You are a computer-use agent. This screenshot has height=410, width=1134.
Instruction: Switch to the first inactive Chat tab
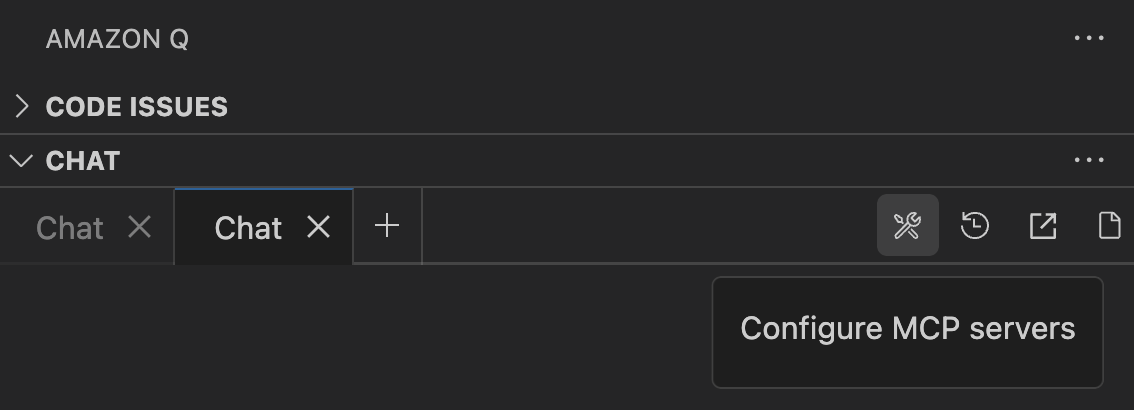(70, 229)
